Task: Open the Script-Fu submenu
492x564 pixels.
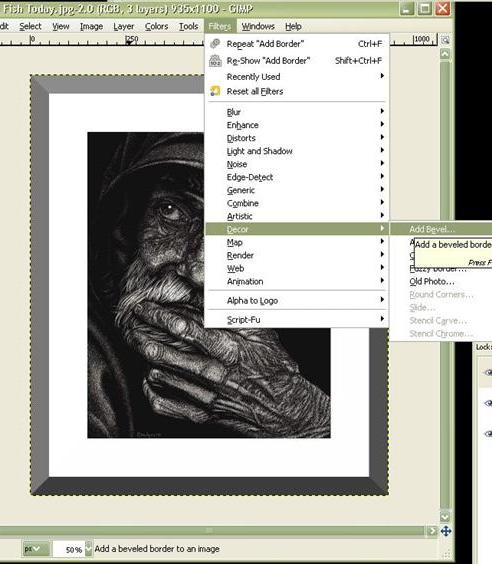Action: point(297,319)
